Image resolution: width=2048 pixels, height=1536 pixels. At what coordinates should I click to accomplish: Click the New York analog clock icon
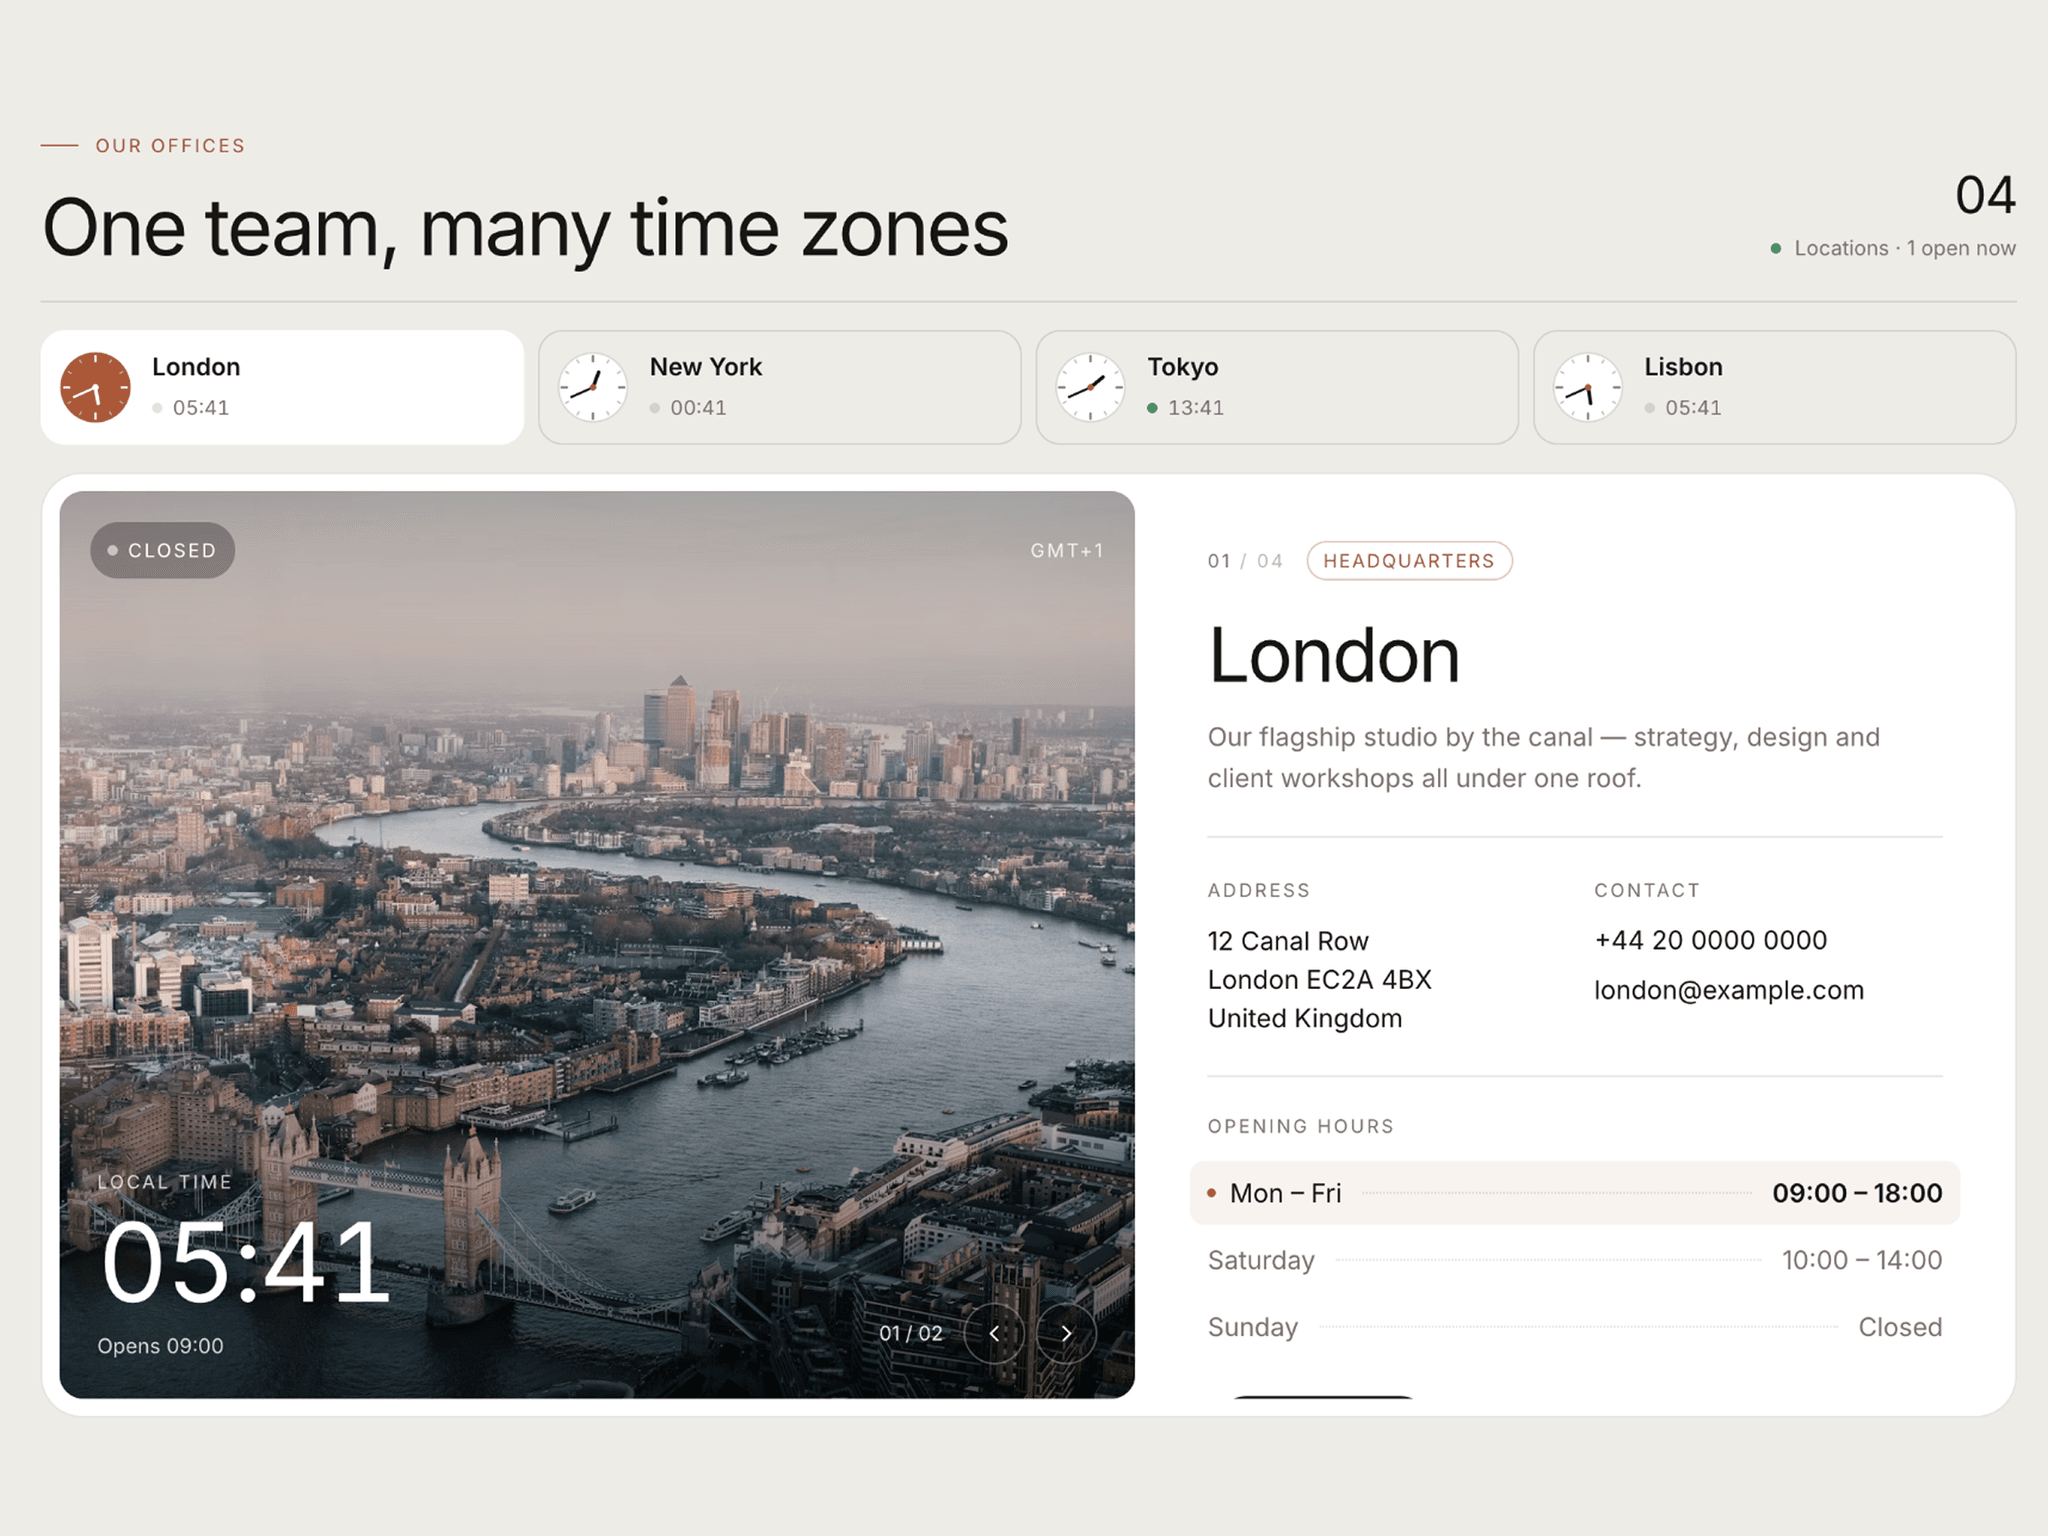click(x=593, y=387)
